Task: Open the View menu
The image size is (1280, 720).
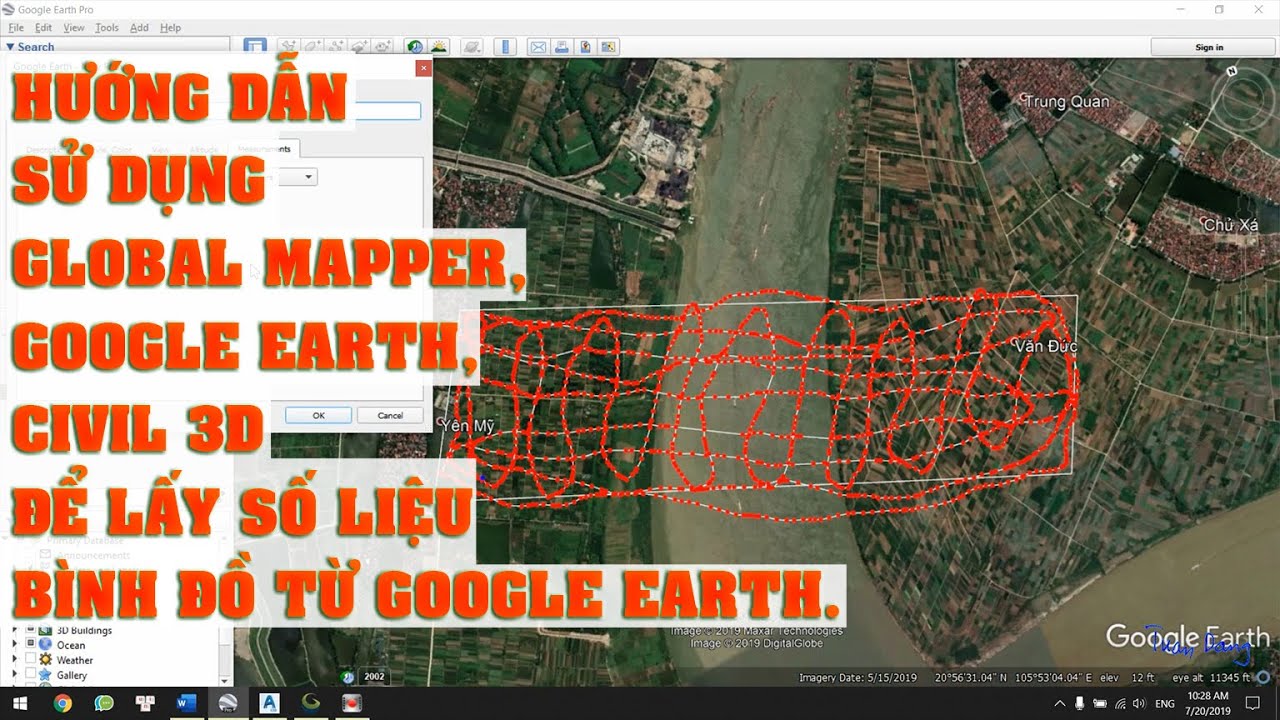Action: click(x=74, y=28)
